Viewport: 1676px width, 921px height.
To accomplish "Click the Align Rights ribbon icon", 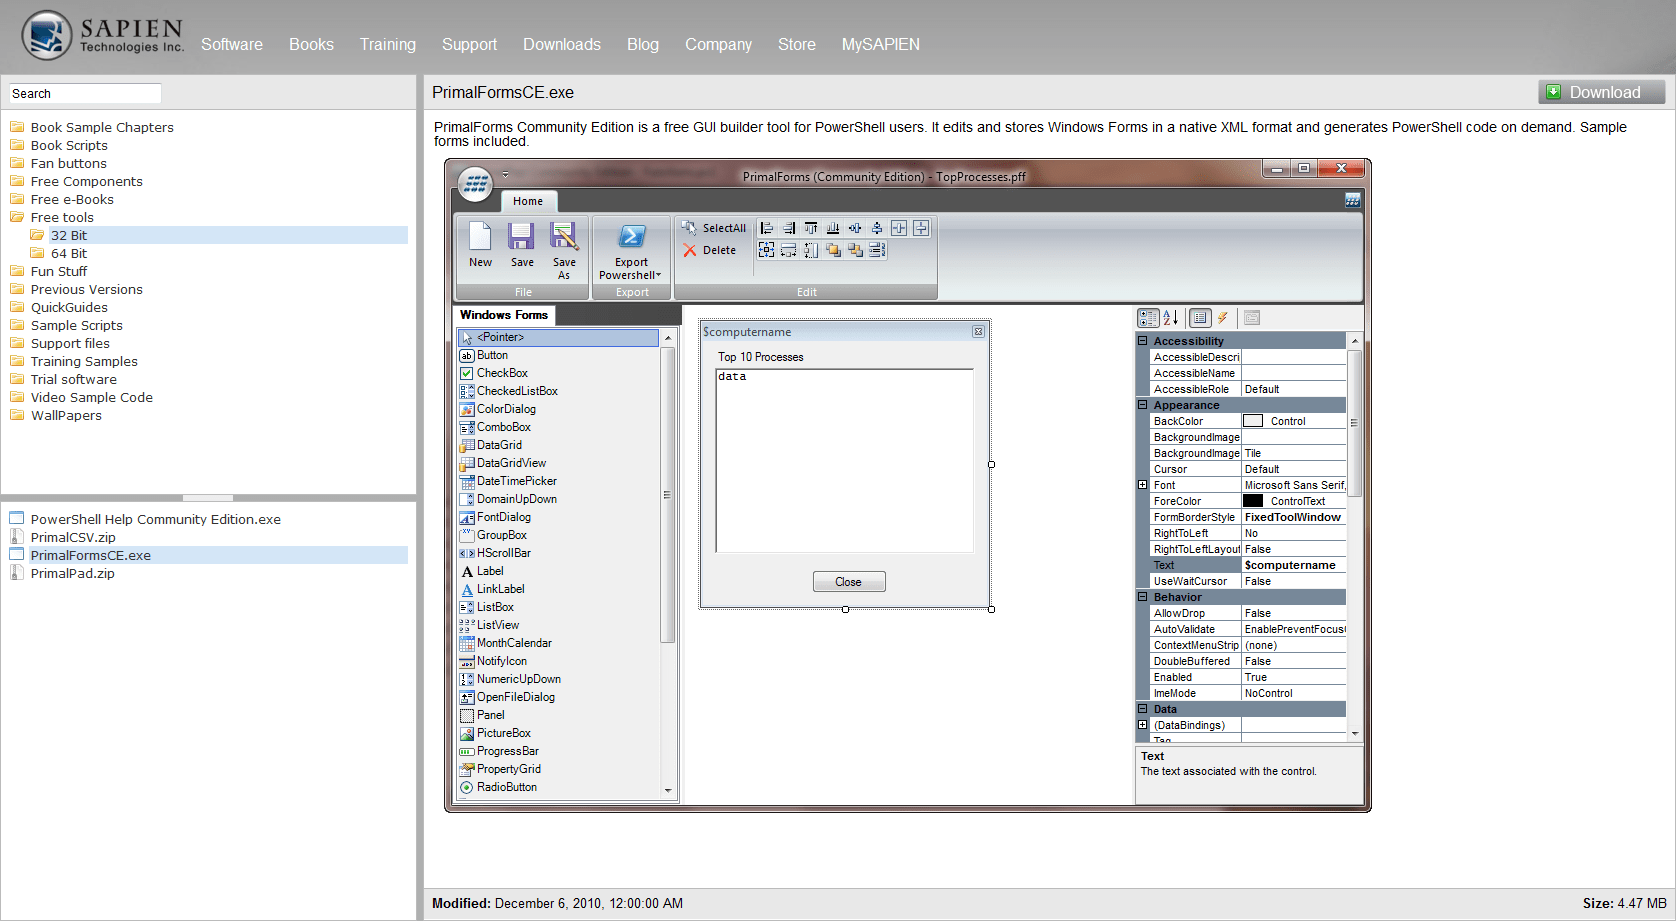I will click(x=789, y=228).
